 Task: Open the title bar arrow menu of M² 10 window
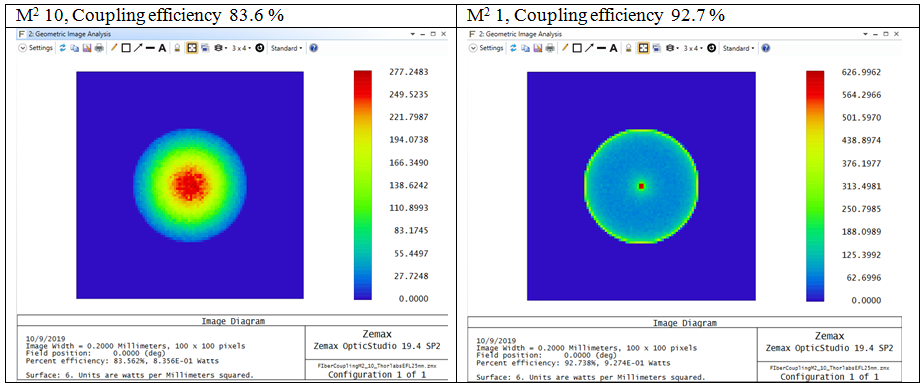pyautogui.click(x=412, y=34)
